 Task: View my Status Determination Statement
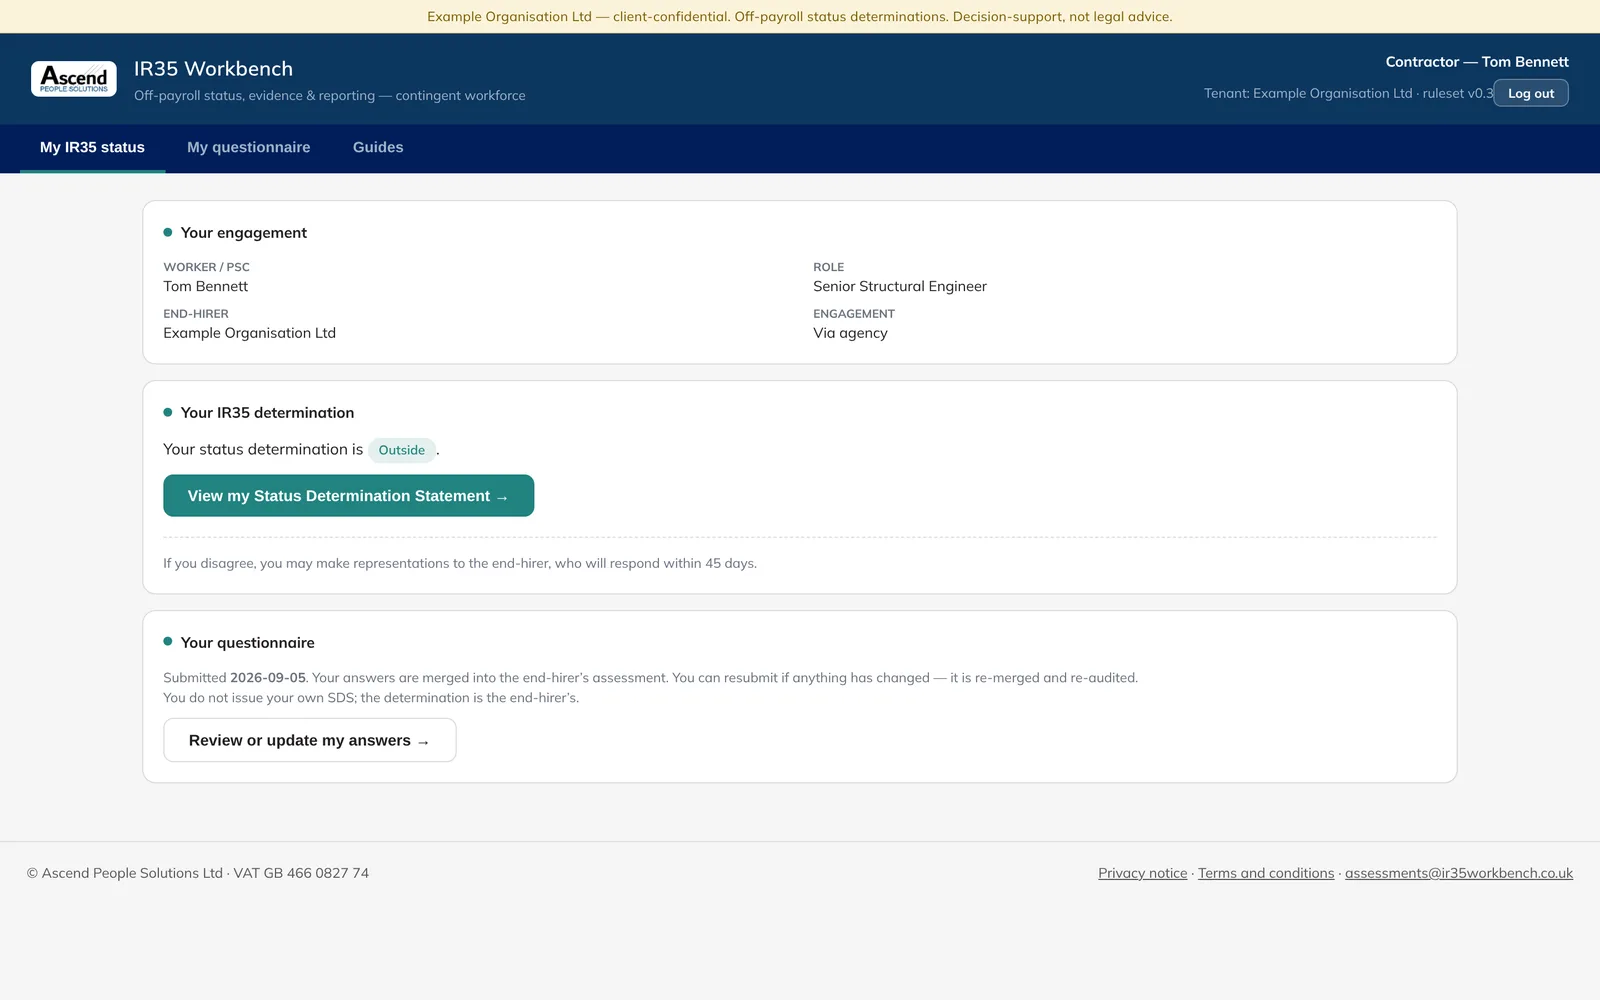[x=348, y=496]
